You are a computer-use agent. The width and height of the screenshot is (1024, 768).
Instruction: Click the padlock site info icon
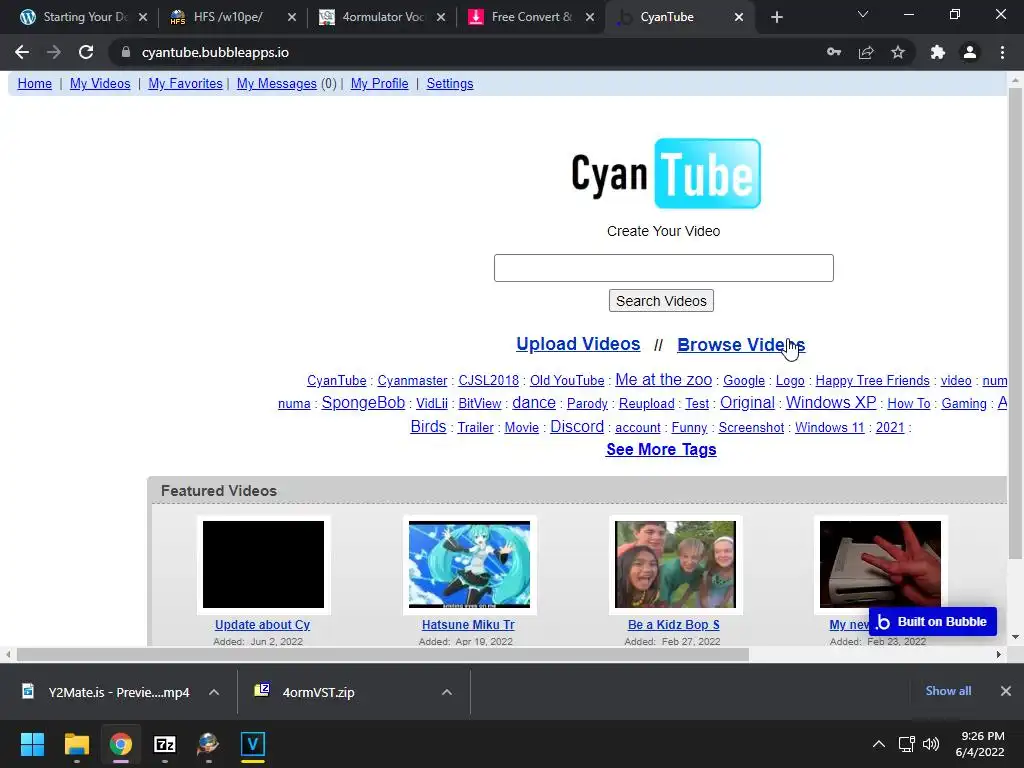tap(126, 52)
